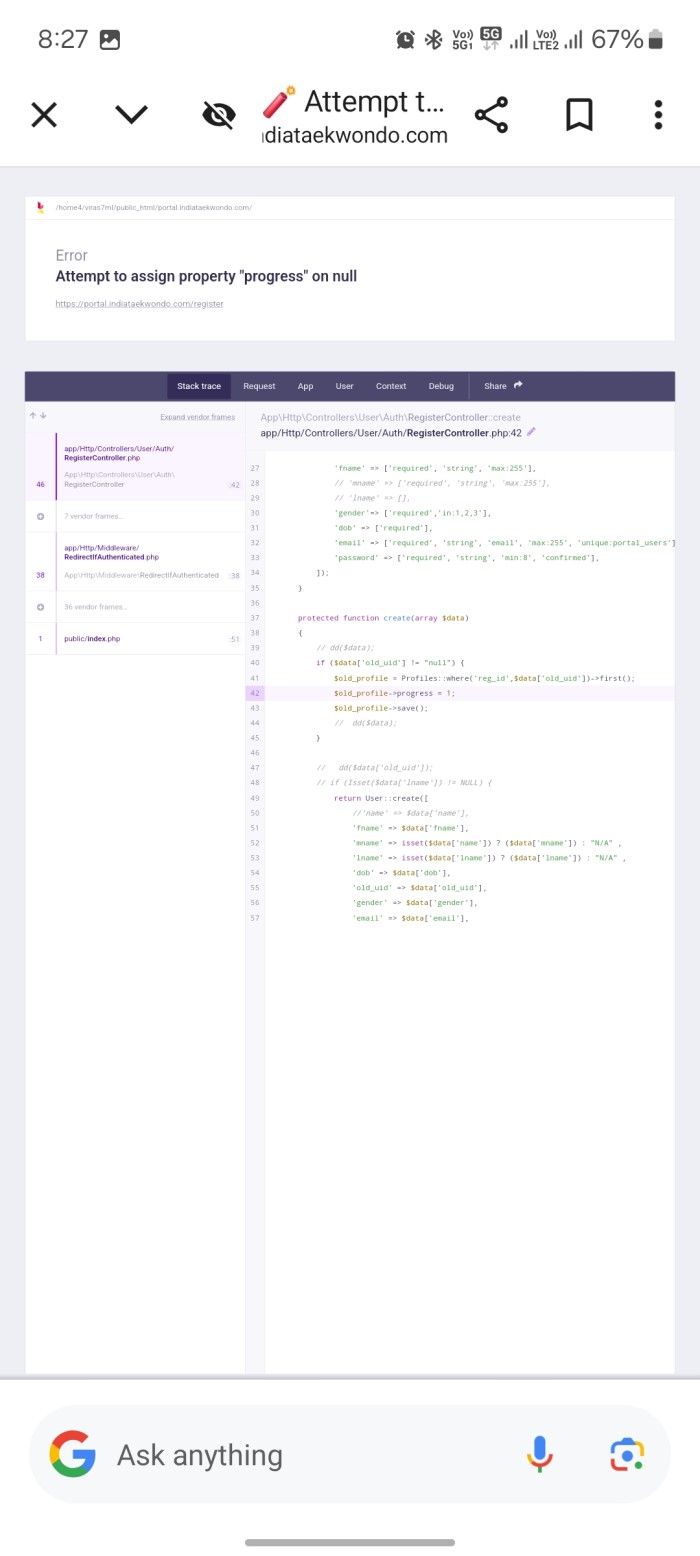Click the pencil edit icon beside RegisterController.php:42
Image resolution: width=700 pixels, height=1556 pixels.
click(x=531, y=433)
